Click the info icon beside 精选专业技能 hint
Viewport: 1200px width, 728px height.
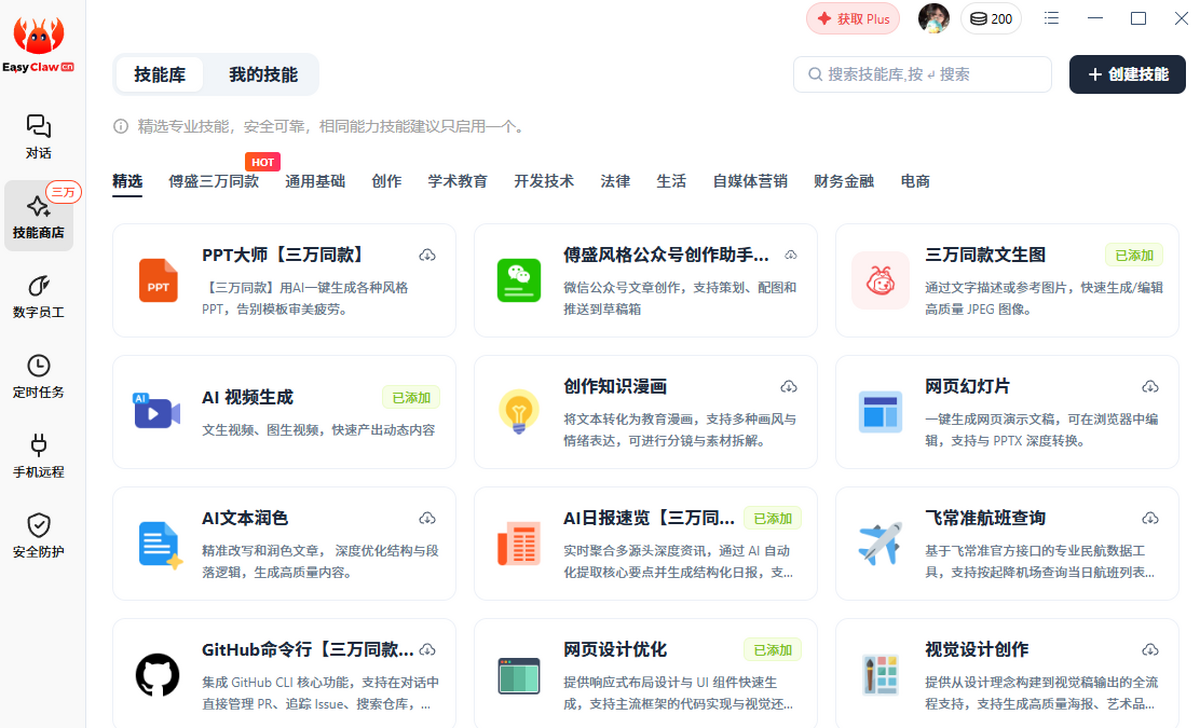click(120, 127)
